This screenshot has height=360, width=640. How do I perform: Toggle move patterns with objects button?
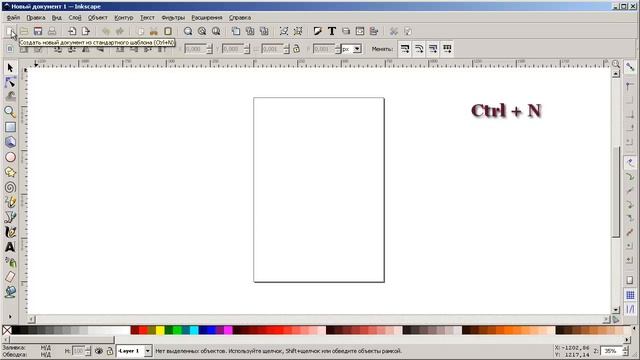coord(447,49)
